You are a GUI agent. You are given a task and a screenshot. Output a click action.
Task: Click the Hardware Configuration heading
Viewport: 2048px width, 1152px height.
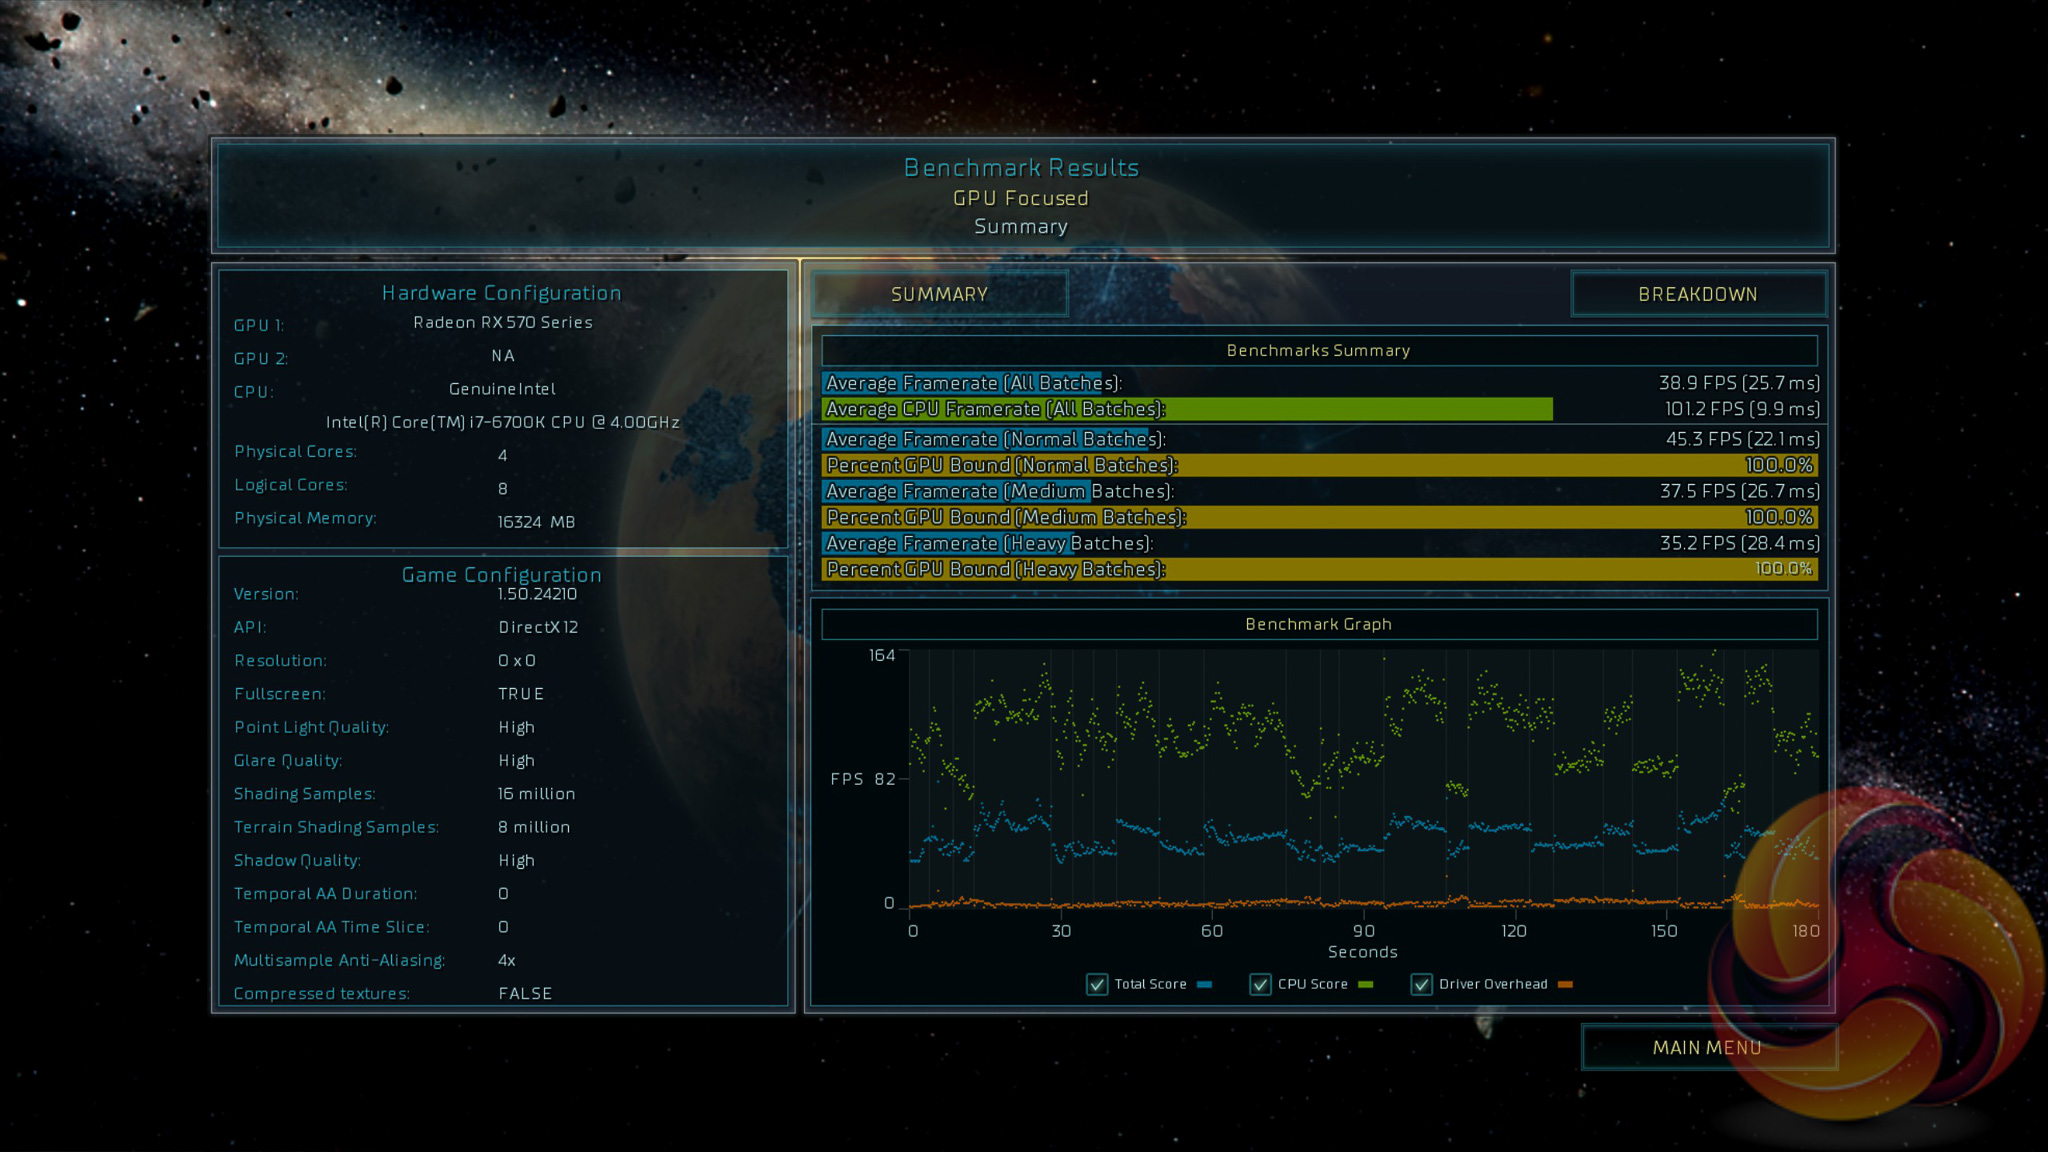(501, 293)
